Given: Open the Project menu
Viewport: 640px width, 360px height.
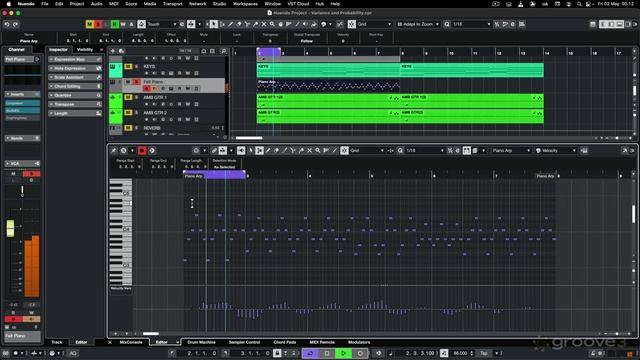Looking at the screenshot, I should click(x=77, y=4).
